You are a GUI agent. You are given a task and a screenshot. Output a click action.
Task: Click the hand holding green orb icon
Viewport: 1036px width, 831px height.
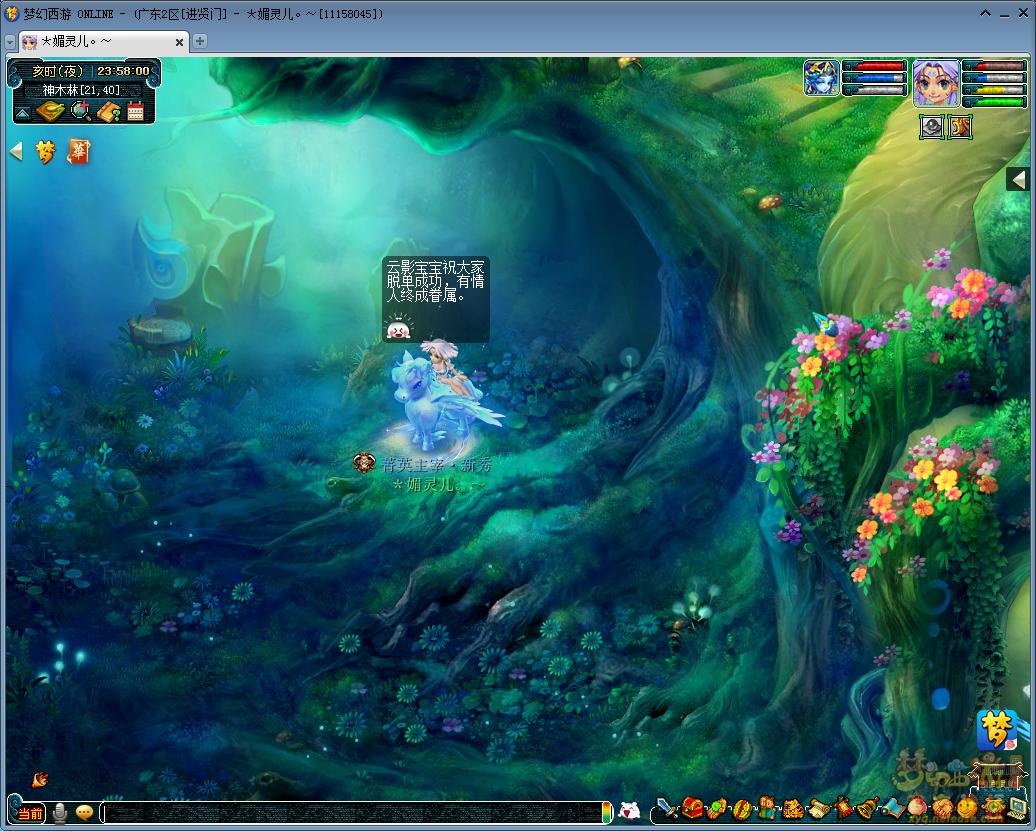click(718, 808)
